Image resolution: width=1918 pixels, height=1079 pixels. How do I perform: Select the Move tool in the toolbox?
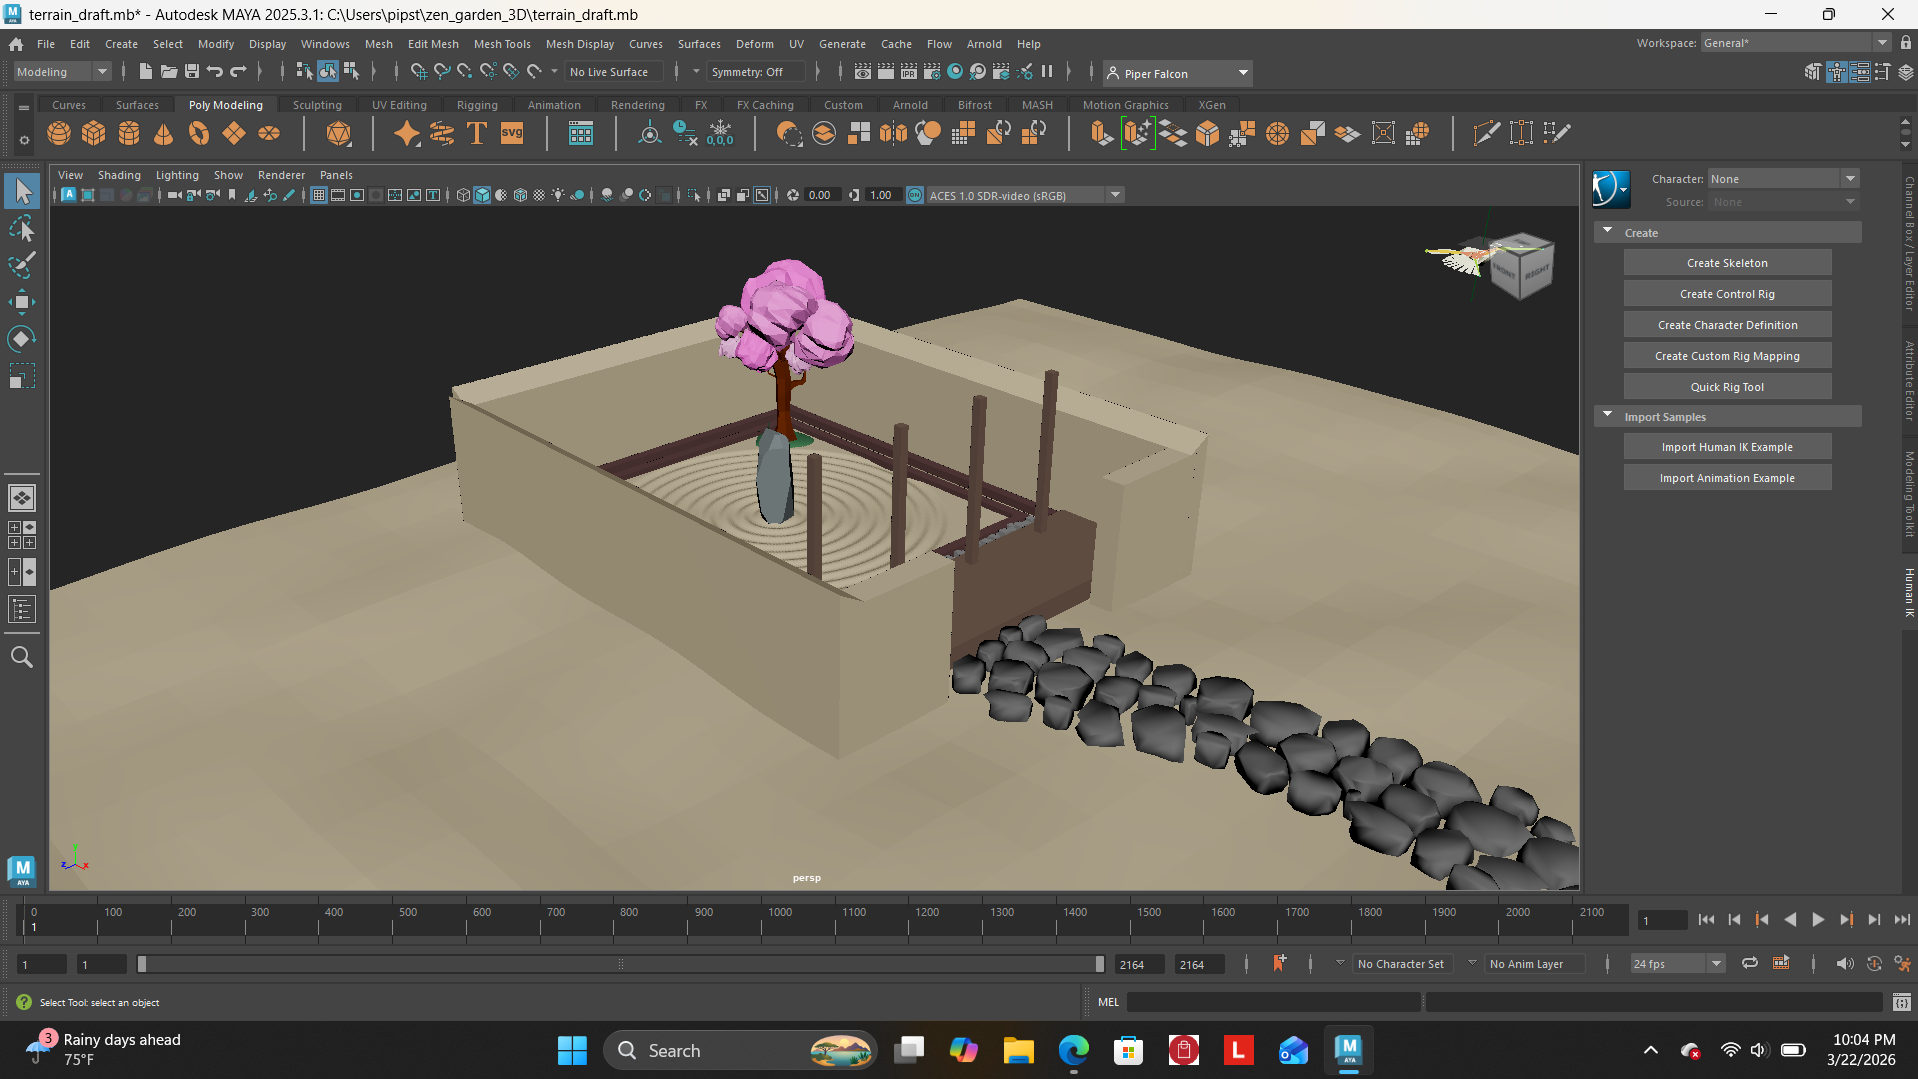[x=22, y=302]
